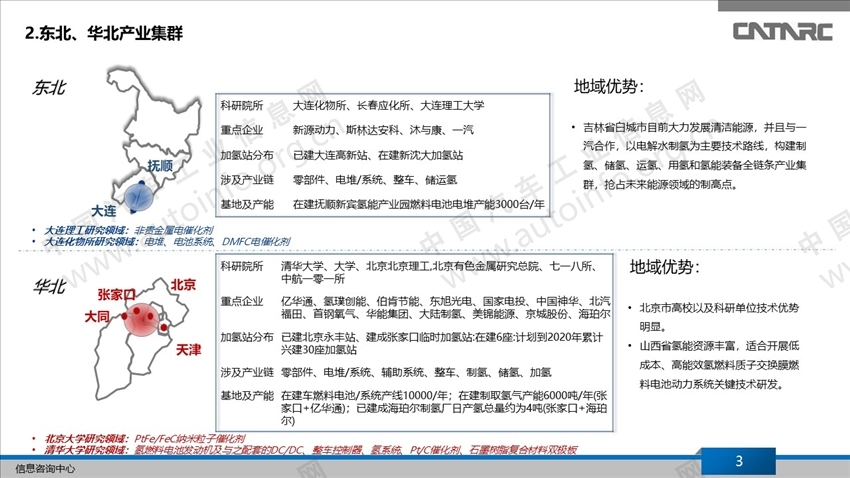
Task: Click the 东北 region heading
Action: [x=49, y=87]
